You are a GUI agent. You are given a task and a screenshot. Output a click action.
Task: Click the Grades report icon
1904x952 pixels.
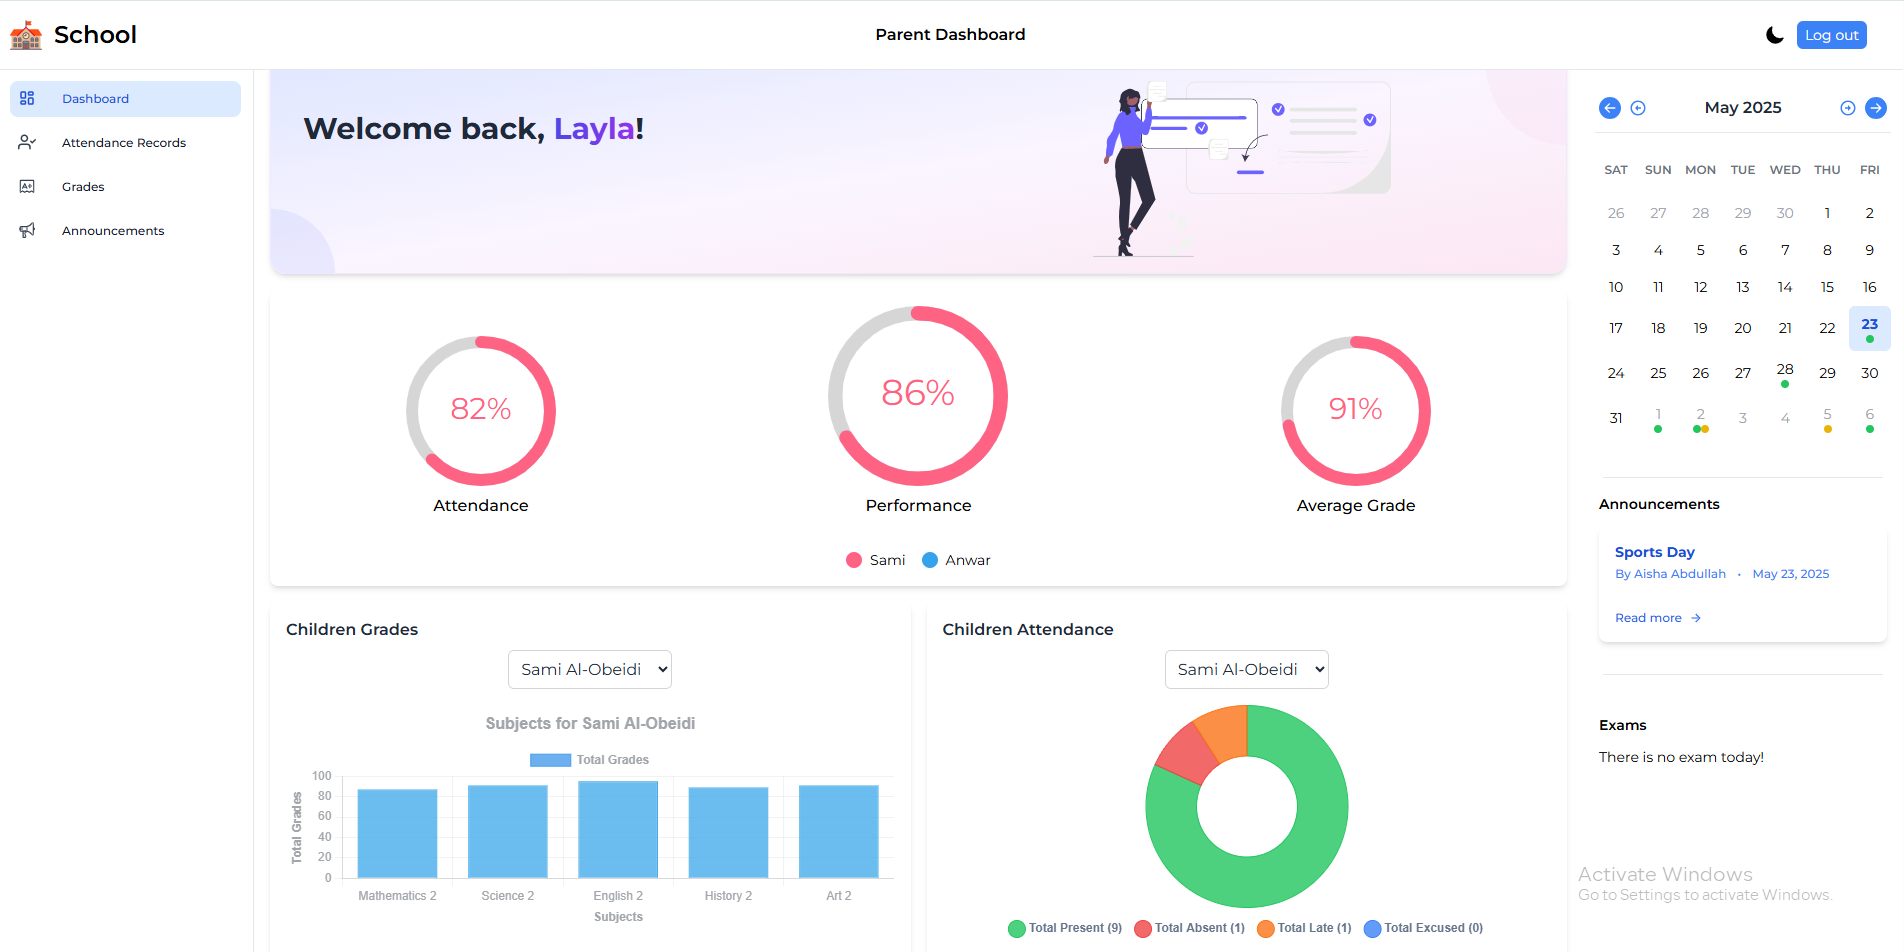tap(27, 186)
